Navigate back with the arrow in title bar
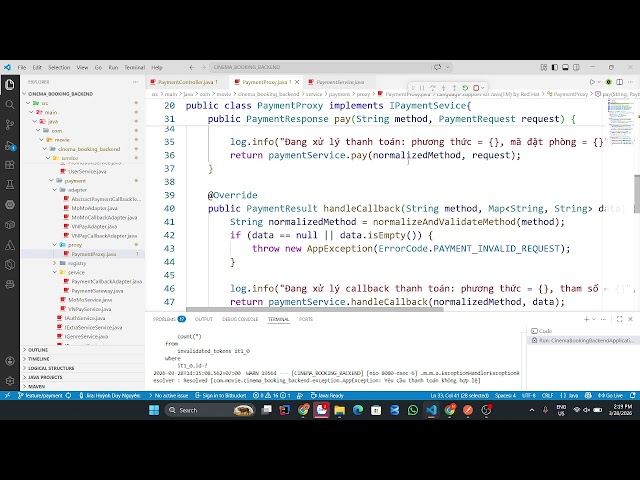640x480 pixels. pos(192,67)
